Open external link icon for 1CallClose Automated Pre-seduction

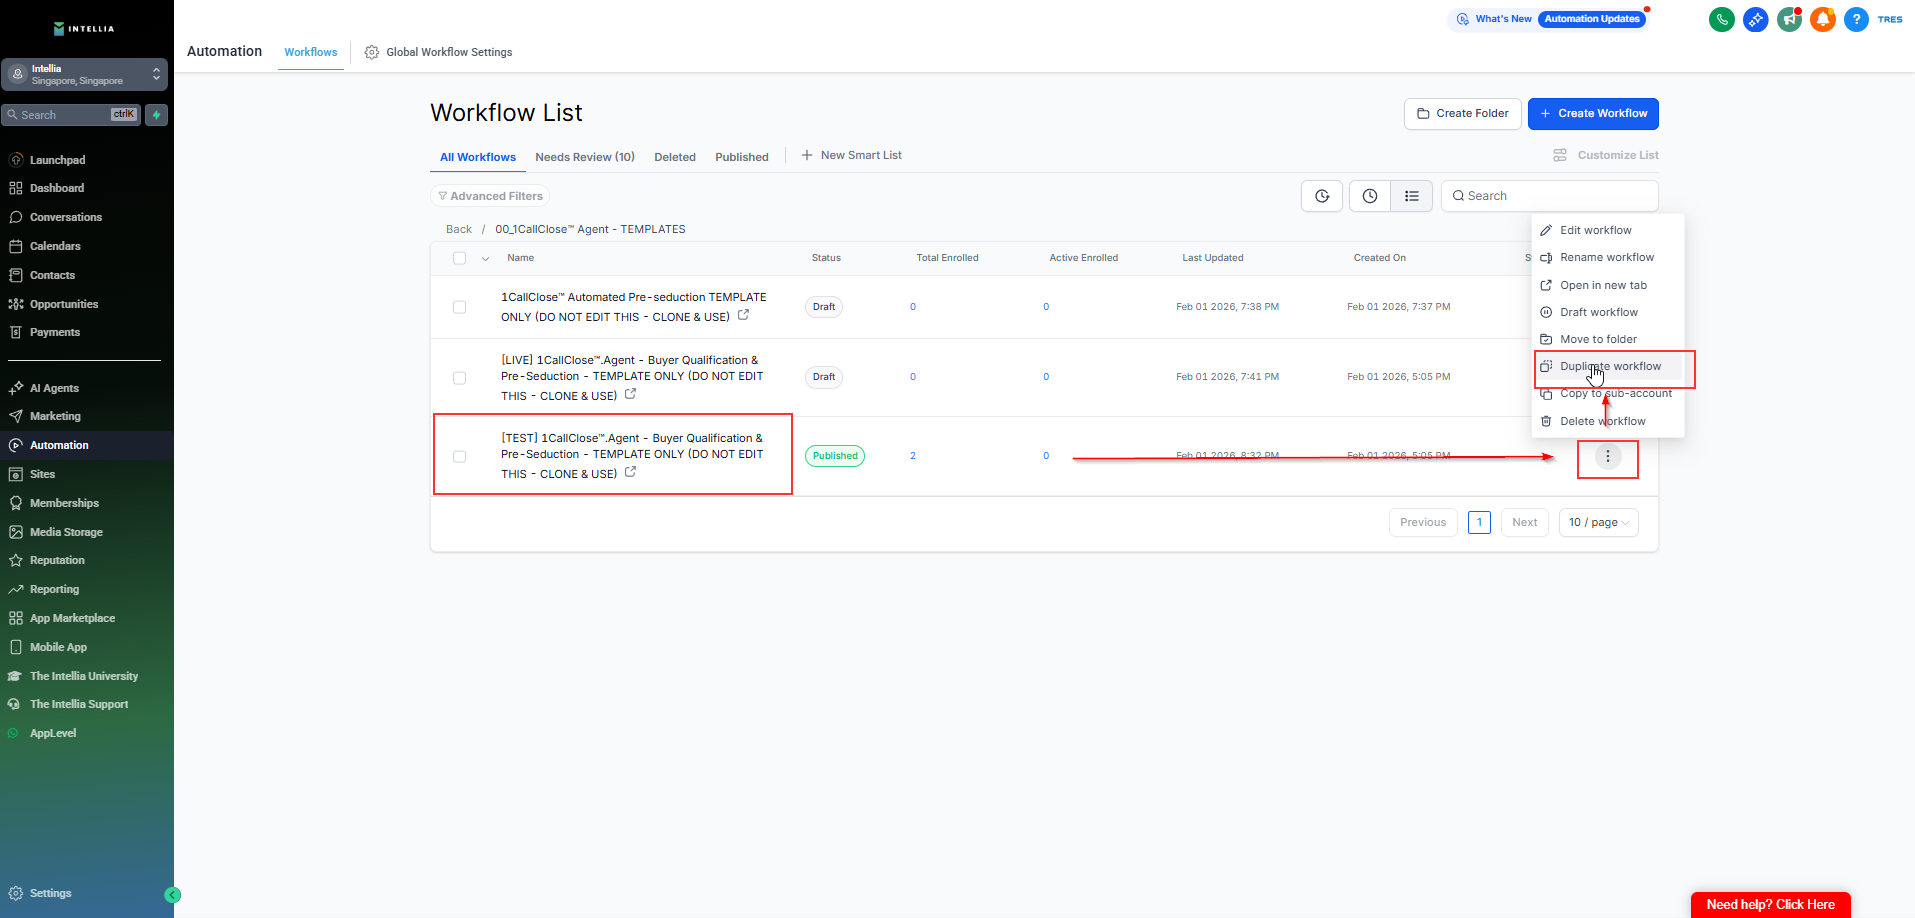click(743, 315)
